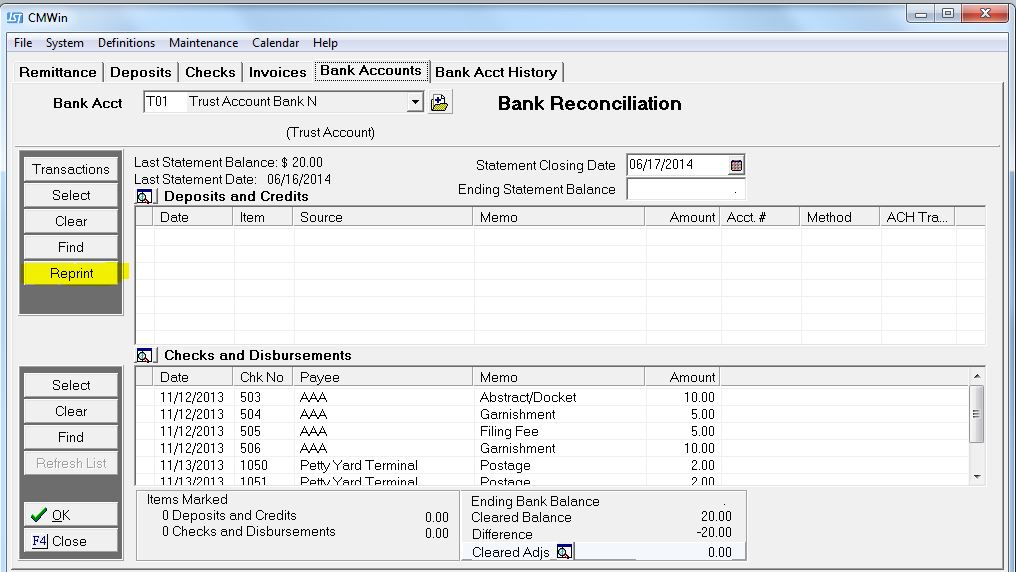Open the Definitions menu
The height and width of the screenshot is (572, 1016).
[x=126, y=43]
